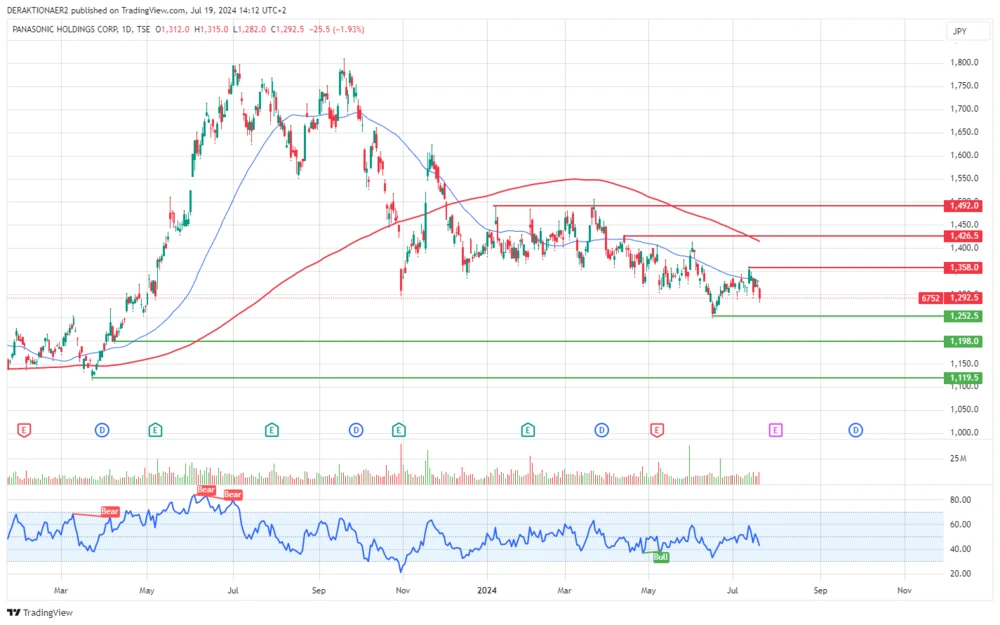Image resolution: width=1000 pixels, height=625 pixels.
Task: Click the 1,358.0 red resistance label
Action: click(964, 268)
